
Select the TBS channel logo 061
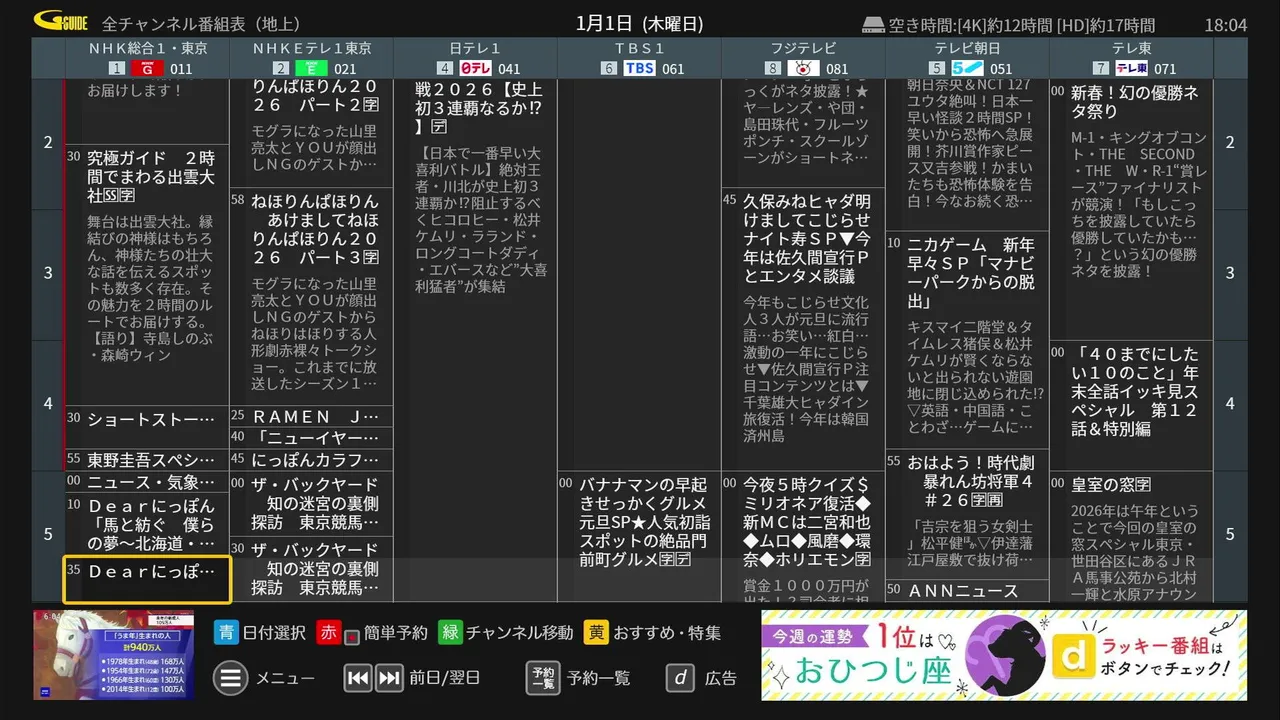click(x=639, y=68)
